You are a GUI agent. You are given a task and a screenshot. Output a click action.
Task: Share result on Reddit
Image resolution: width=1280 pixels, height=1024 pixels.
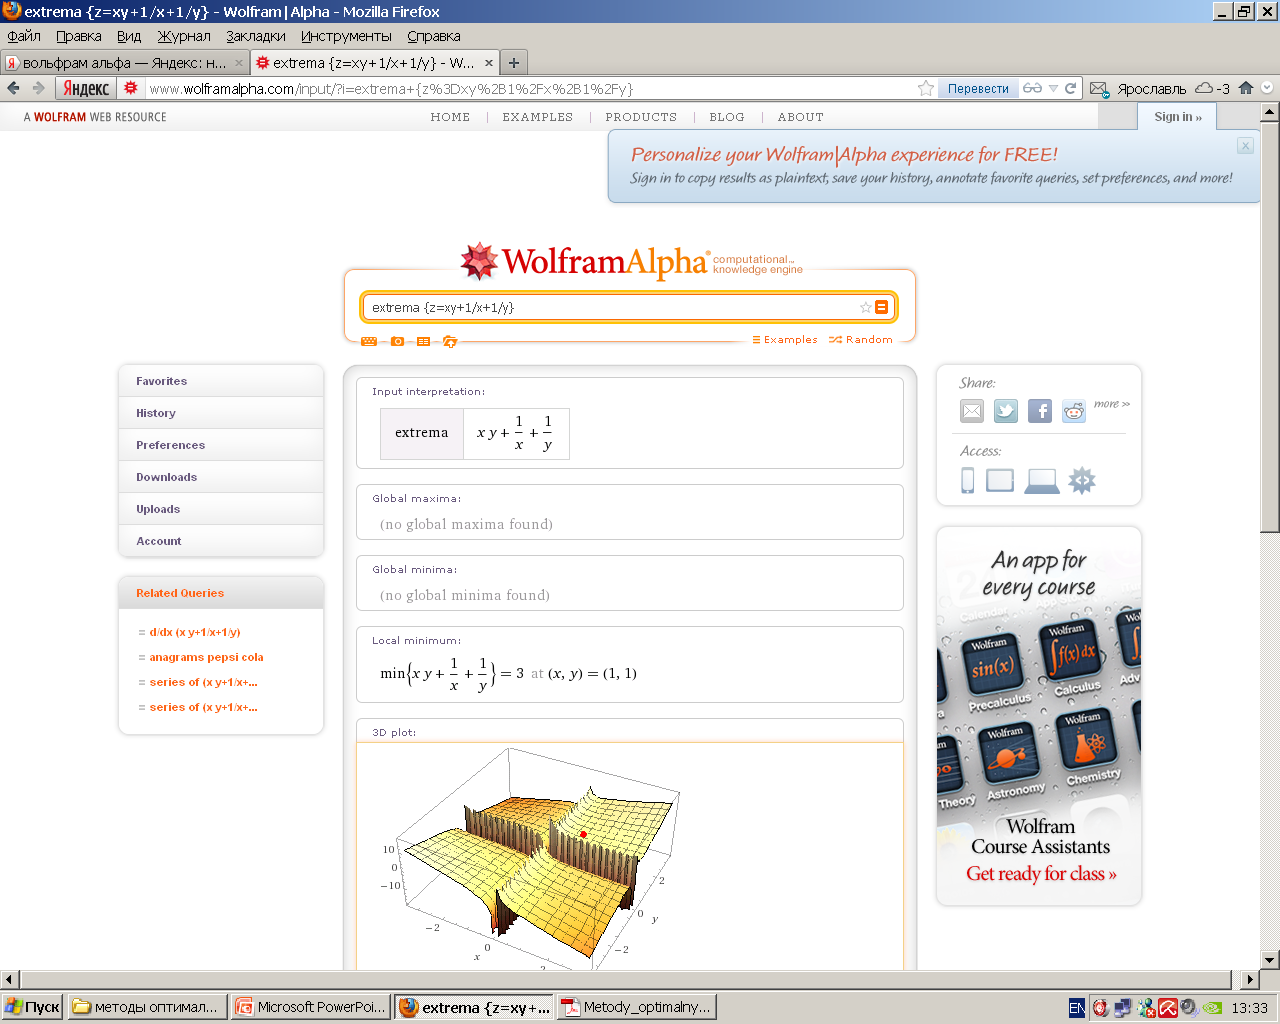click(x=1074, y=411)
